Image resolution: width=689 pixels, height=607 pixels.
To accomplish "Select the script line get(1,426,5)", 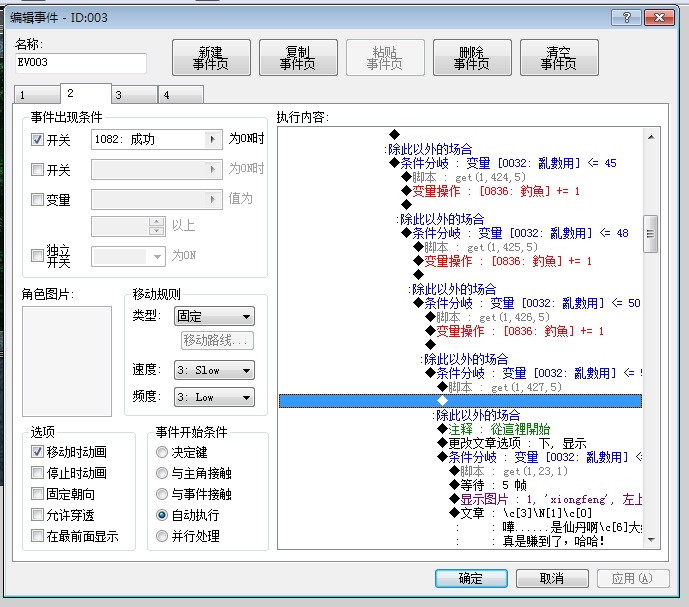I will (x=488, y=317).
